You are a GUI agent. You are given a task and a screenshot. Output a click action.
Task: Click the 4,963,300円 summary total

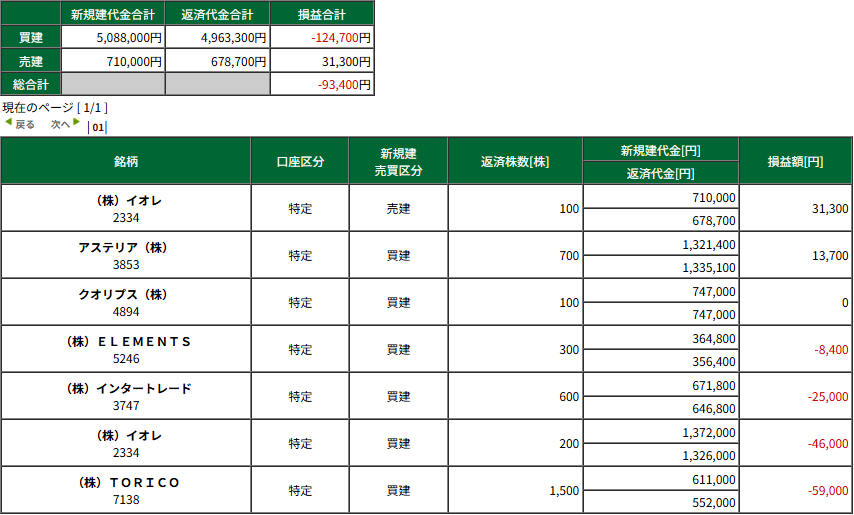click(x=233, y=38)
